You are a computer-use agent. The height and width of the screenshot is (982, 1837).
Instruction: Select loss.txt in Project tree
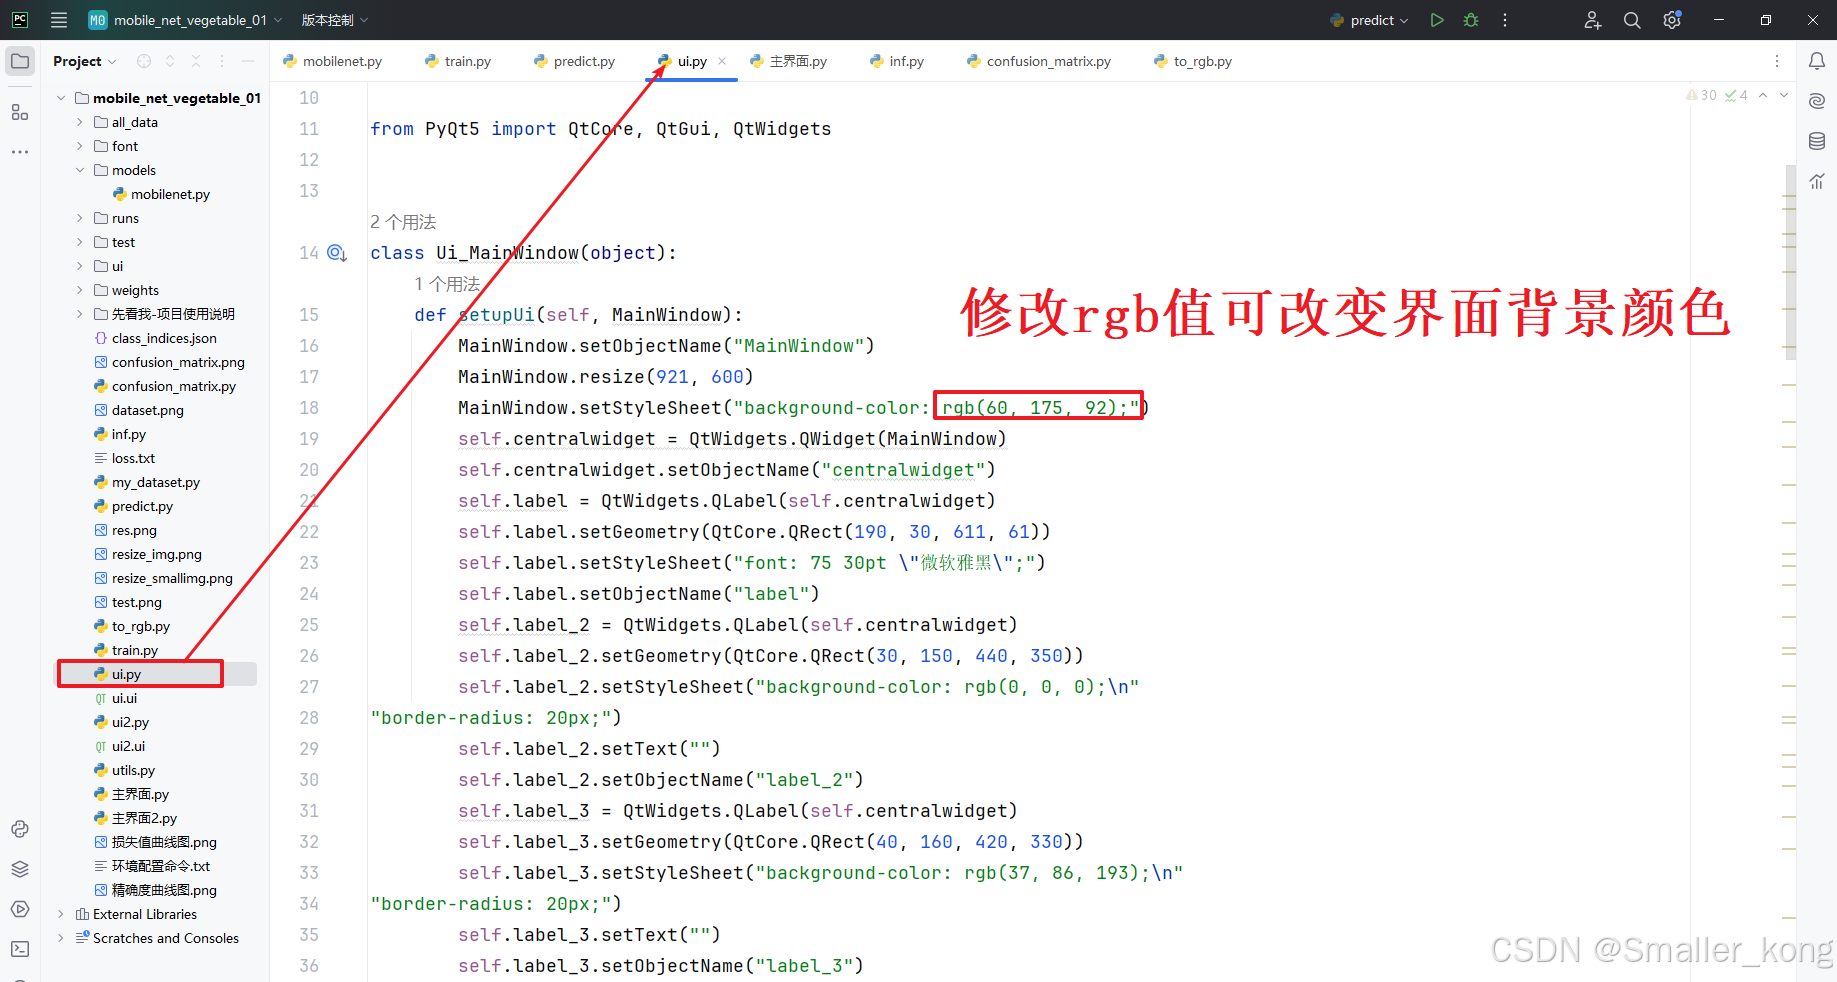(133, 458)
